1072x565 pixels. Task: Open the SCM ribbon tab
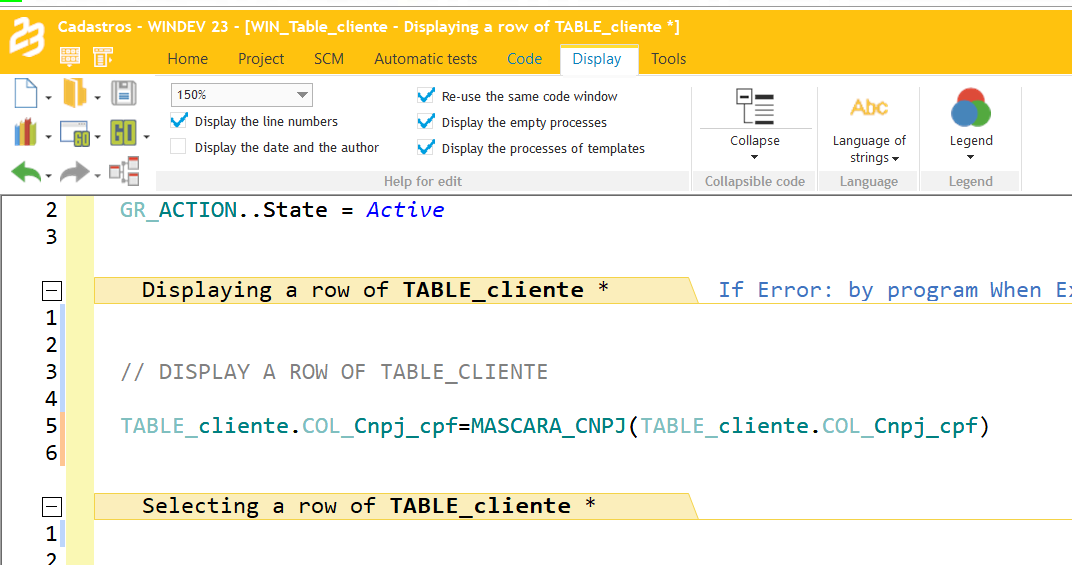[x=329, y=59]
